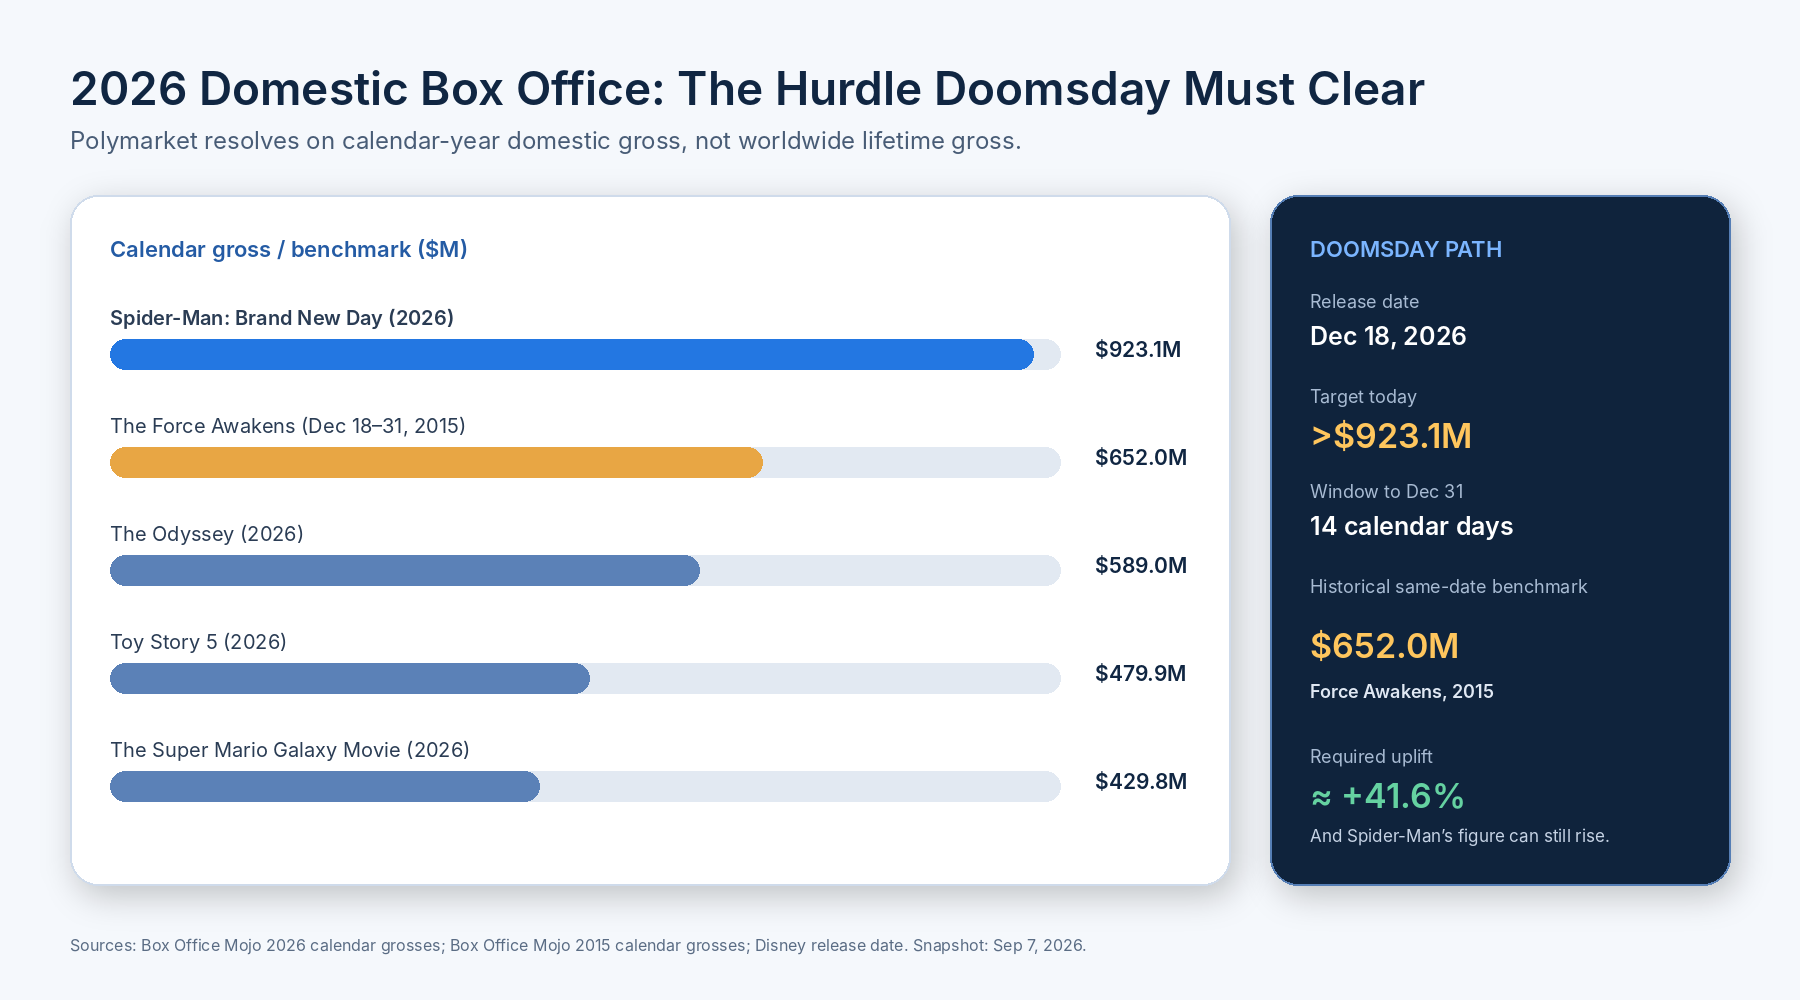Select the 'Dec 18, 2026' release date
The width and height of the screenshot is (1800, 1000).
coord(1388,336)
